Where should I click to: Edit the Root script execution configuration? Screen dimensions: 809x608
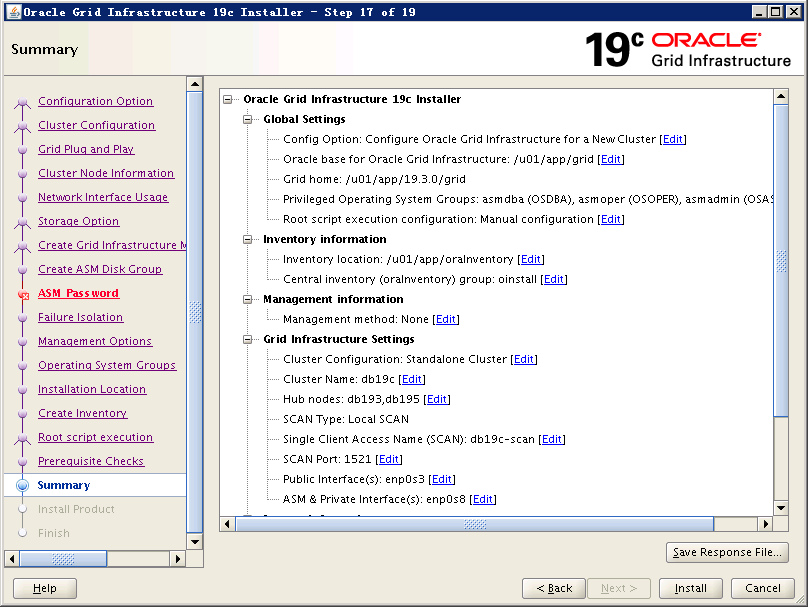pyautogui.click(x=611, y=219)
